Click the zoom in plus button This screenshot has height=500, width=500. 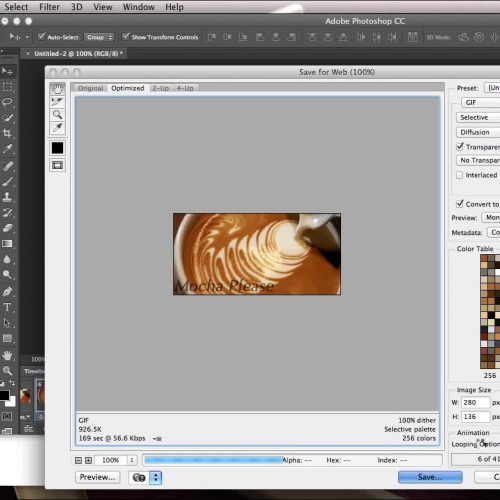pos(88,460)
